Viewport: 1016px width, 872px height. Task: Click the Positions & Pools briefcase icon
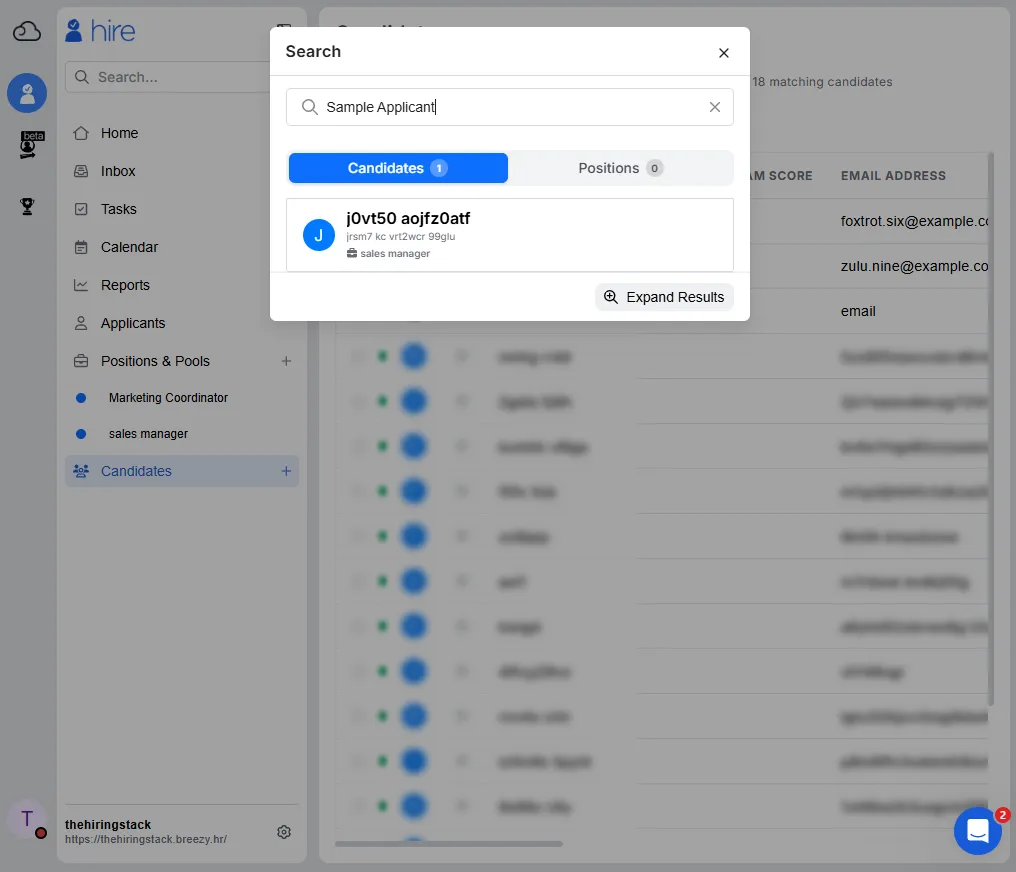81,361
